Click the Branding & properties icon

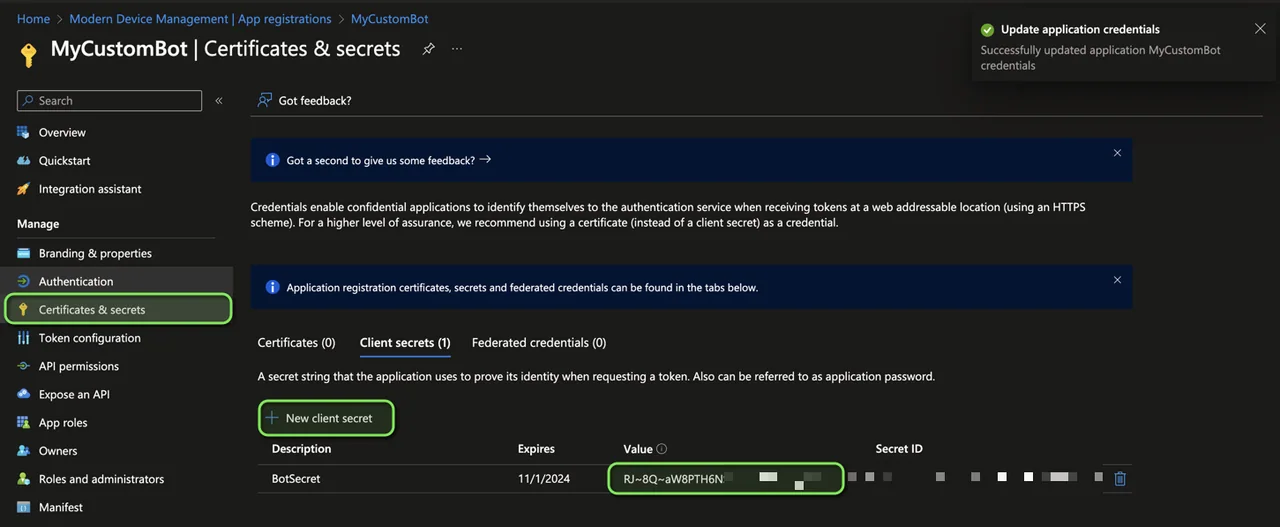(24, 253)
